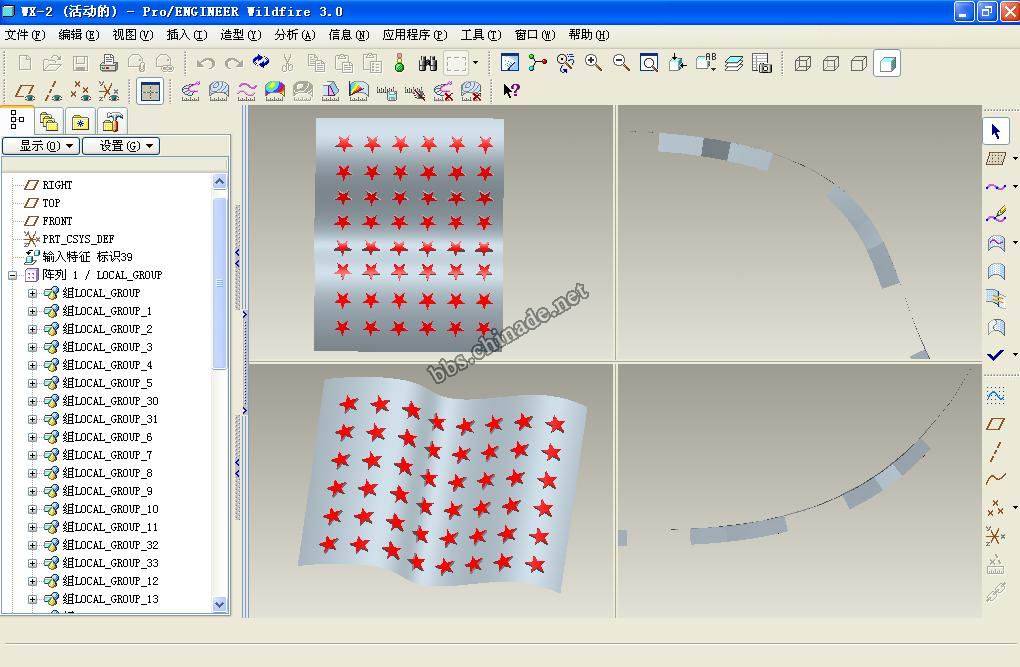The height and width of the screenshot is (667, 1020).
Task: Open the 设置(G) dropdown
Action: [121, 146]
